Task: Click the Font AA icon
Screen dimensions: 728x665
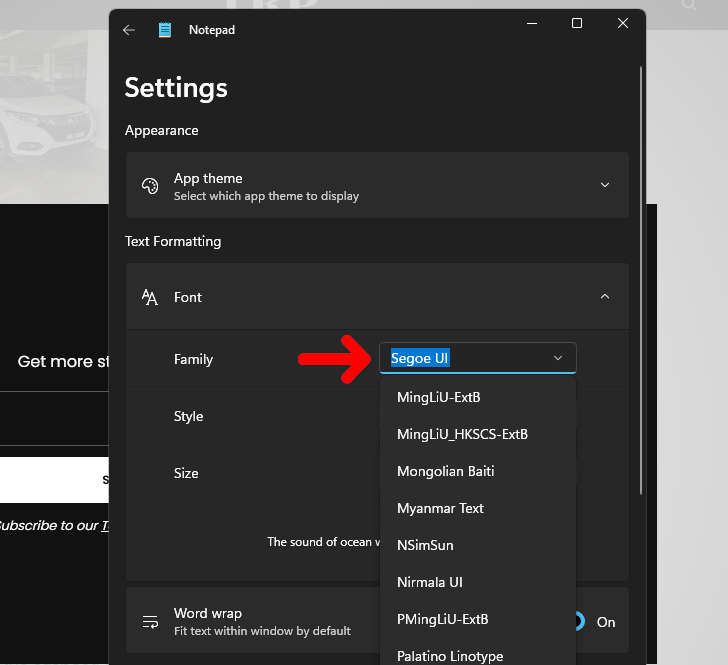Action: tap(150, 297)
